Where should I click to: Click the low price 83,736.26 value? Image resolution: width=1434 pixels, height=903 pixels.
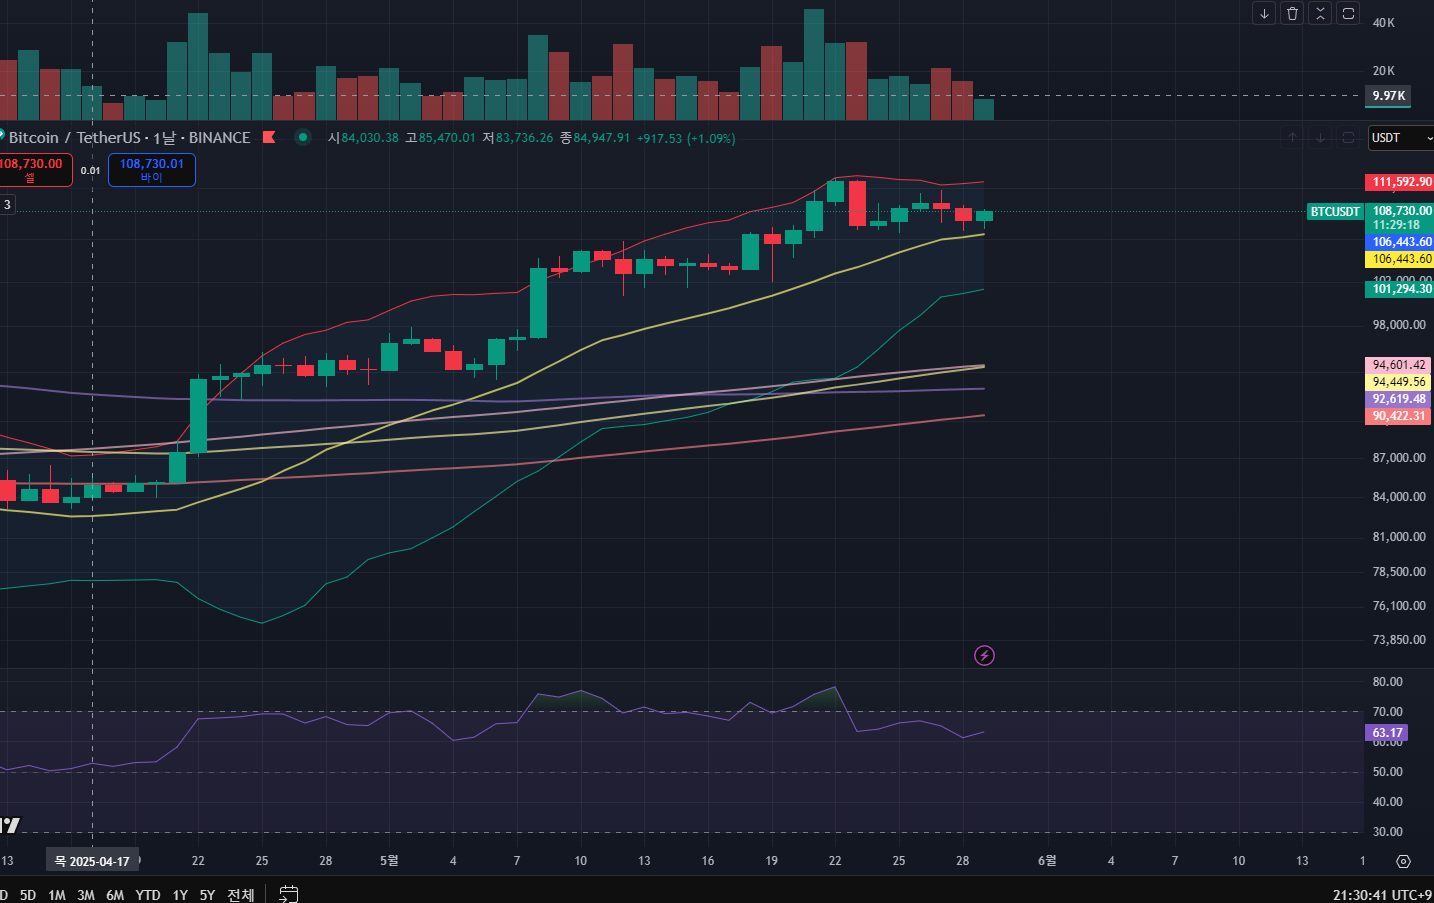point(525,138)
